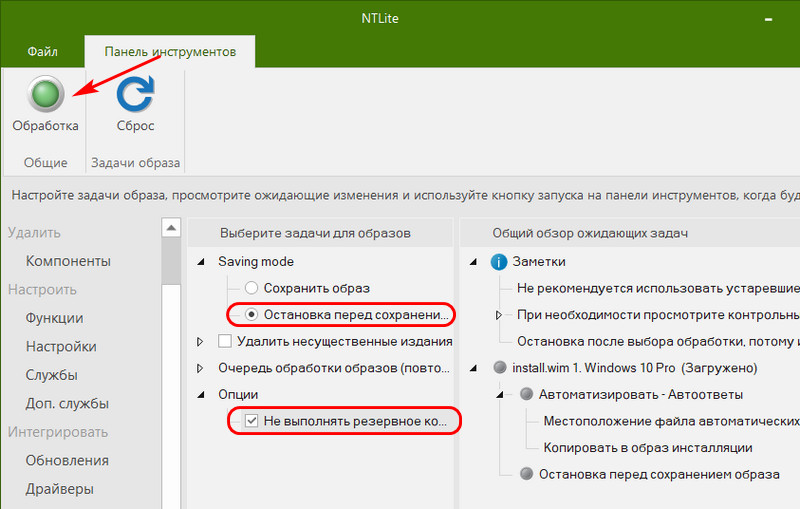Click the blue Сброс reset arrow icon
This screenshot has height=509, width=800.
coord(135,94)
